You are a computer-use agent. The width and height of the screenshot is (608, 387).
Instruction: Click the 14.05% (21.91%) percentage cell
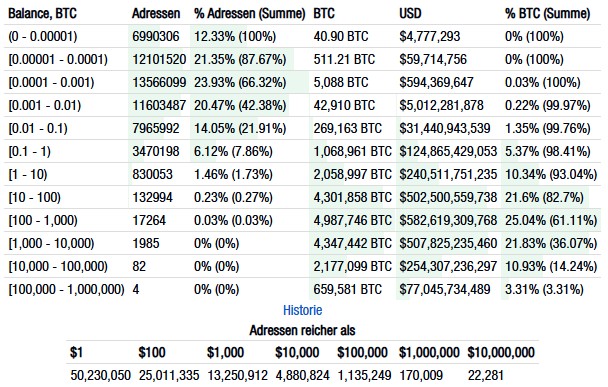pos(240,128)
